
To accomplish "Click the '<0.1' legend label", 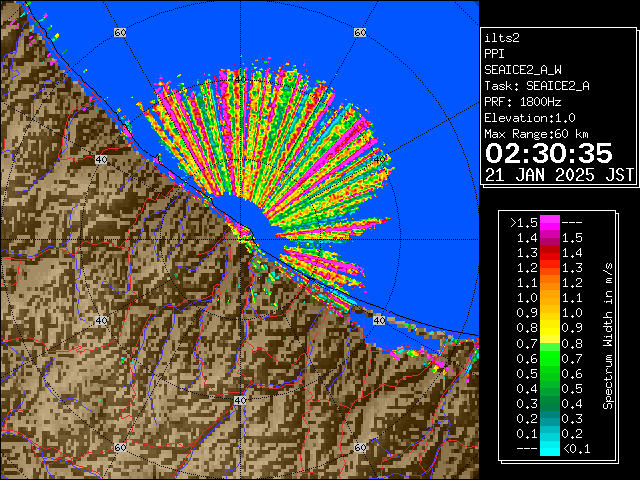I will [577, 449].
